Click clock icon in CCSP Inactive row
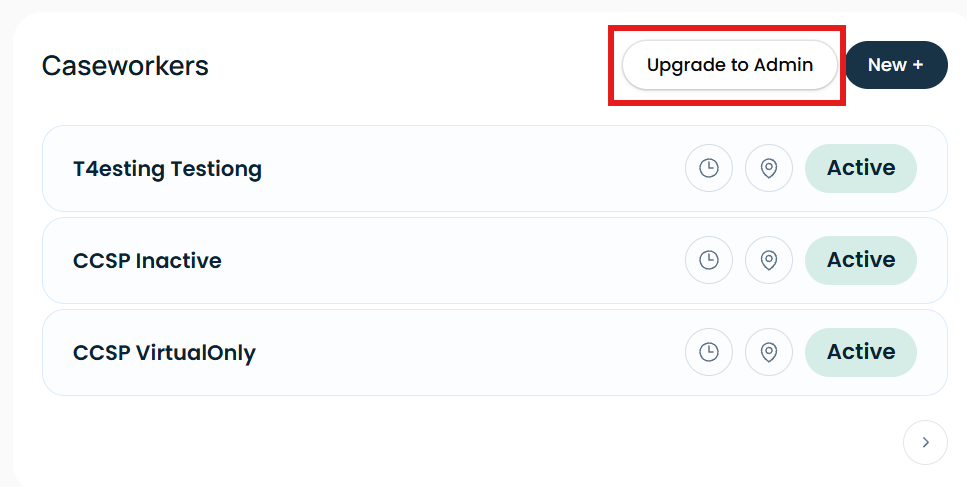The width and height of the screenshot is (967, 487). (709, 260)
